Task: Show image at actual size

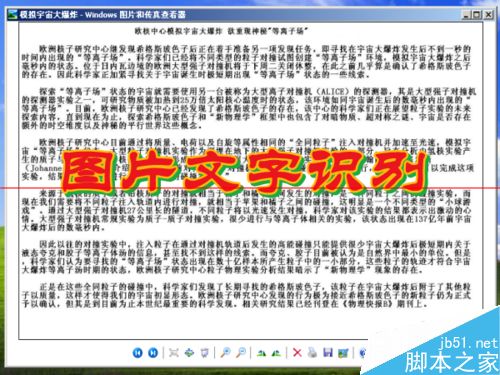Action: tap(189, 352)
